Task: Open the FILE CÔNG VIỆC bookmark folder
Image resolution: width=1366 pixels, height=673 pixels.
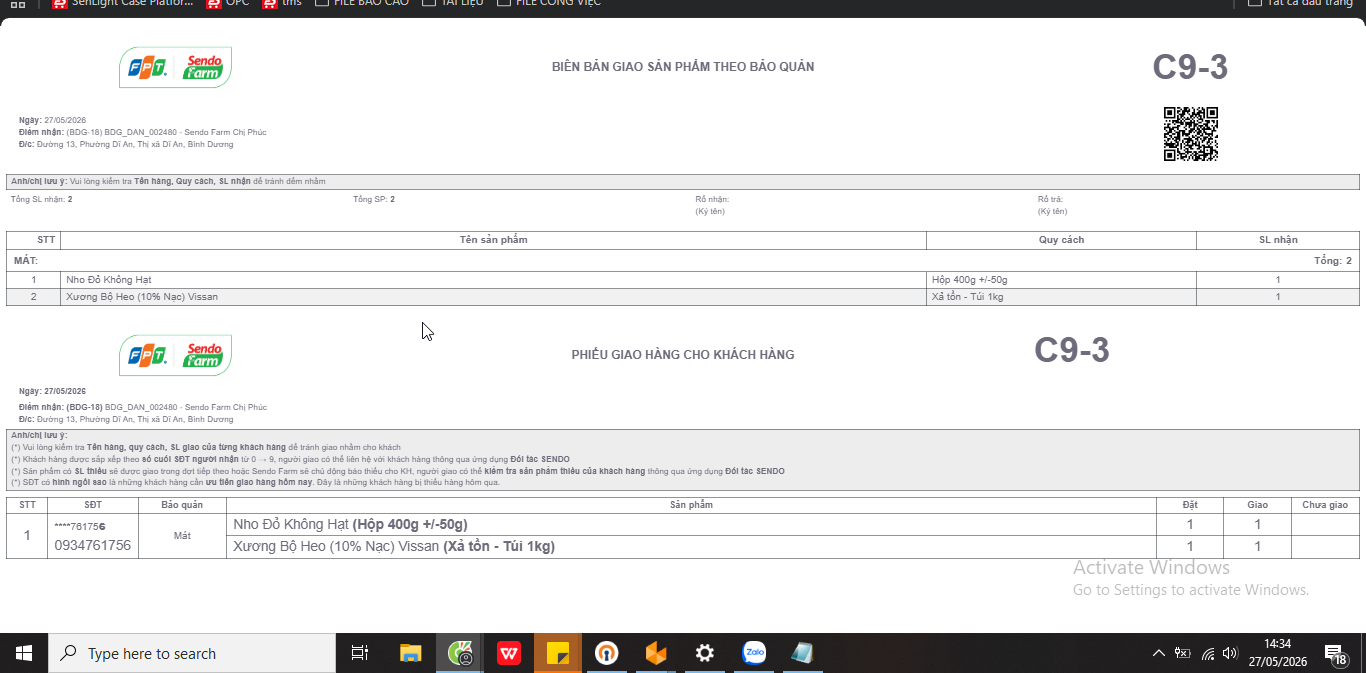Action: click(550, 3)
